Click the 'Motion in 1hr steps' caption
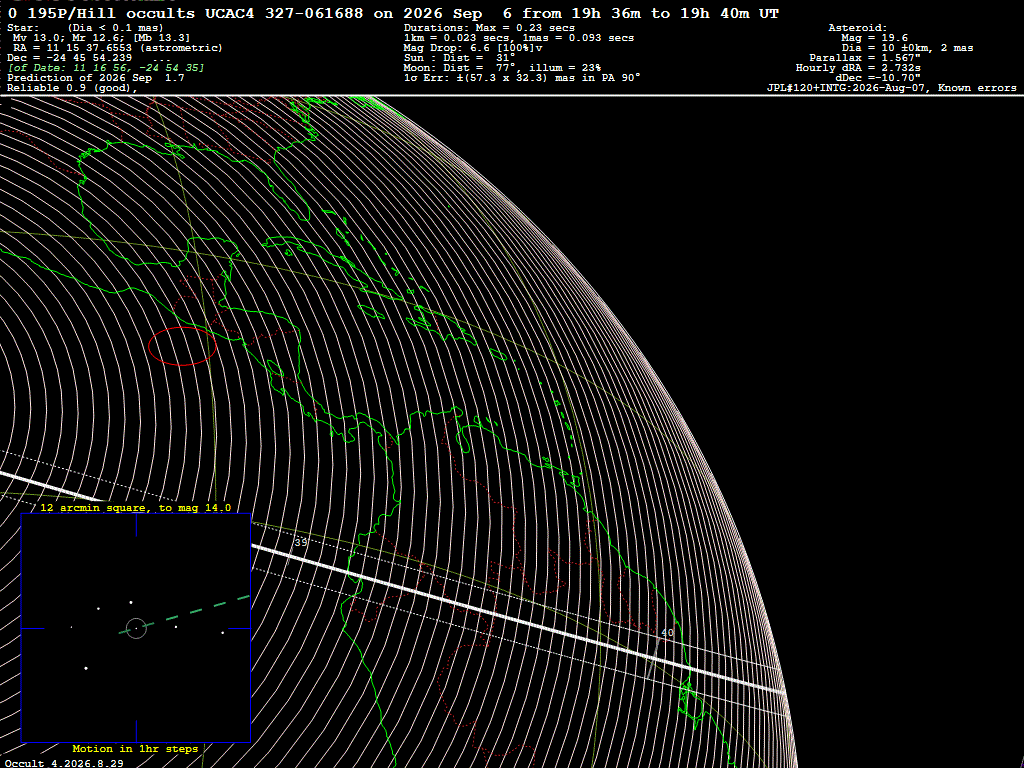1024x768 pixels. click(x=135, y=748)
